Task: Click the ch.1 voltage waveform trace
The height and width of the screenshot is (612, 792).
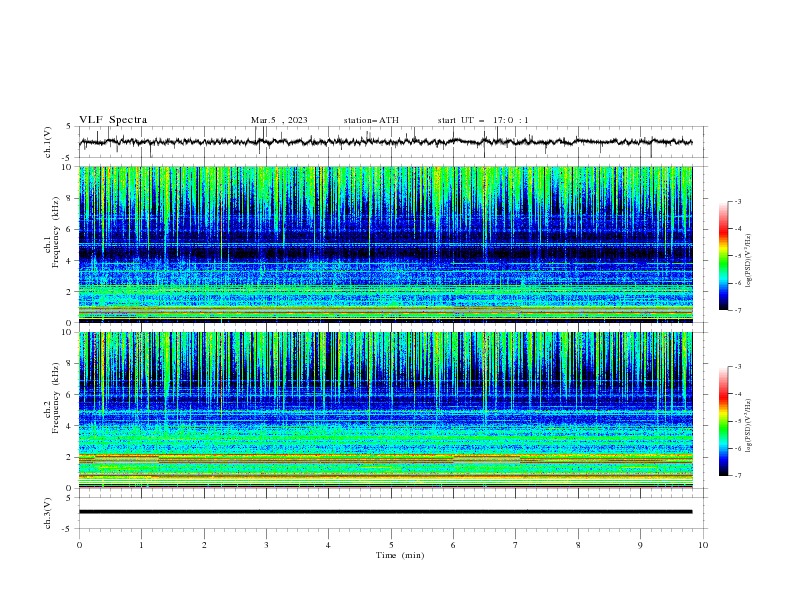Action: 385,142
